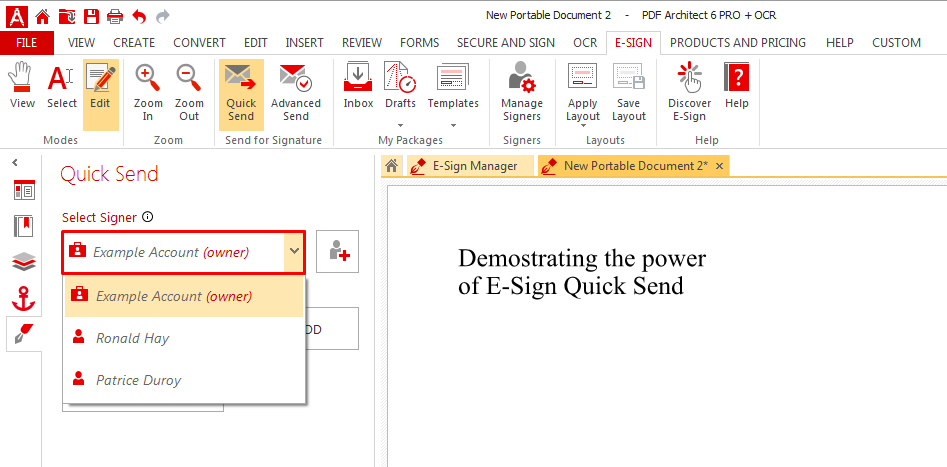Image resolution: width=947 pixels, height=467 pixels.
Task: Open the anchor destinations sidebar panel
Action: click(x=24, y=298)
